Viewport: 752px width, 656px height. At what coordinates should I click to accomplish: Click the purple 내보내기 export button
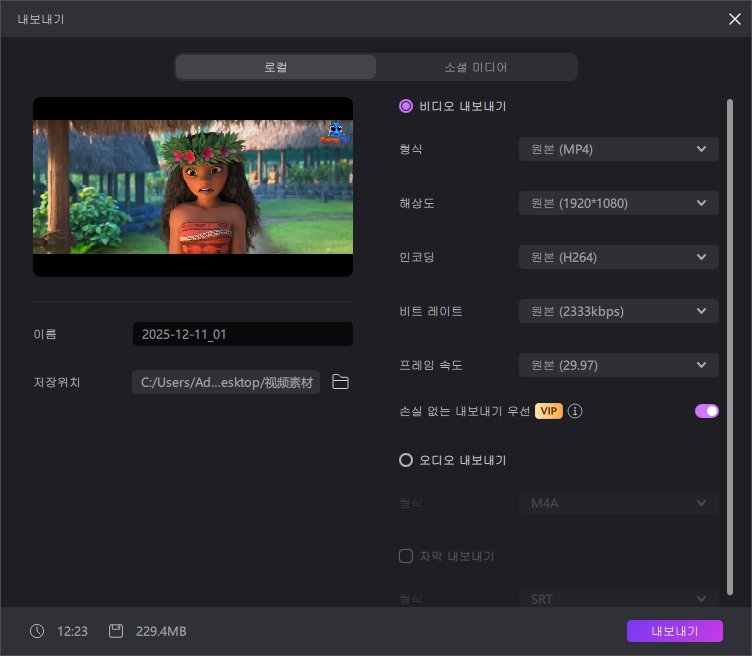pyautogui.click(x=675, y=631)
